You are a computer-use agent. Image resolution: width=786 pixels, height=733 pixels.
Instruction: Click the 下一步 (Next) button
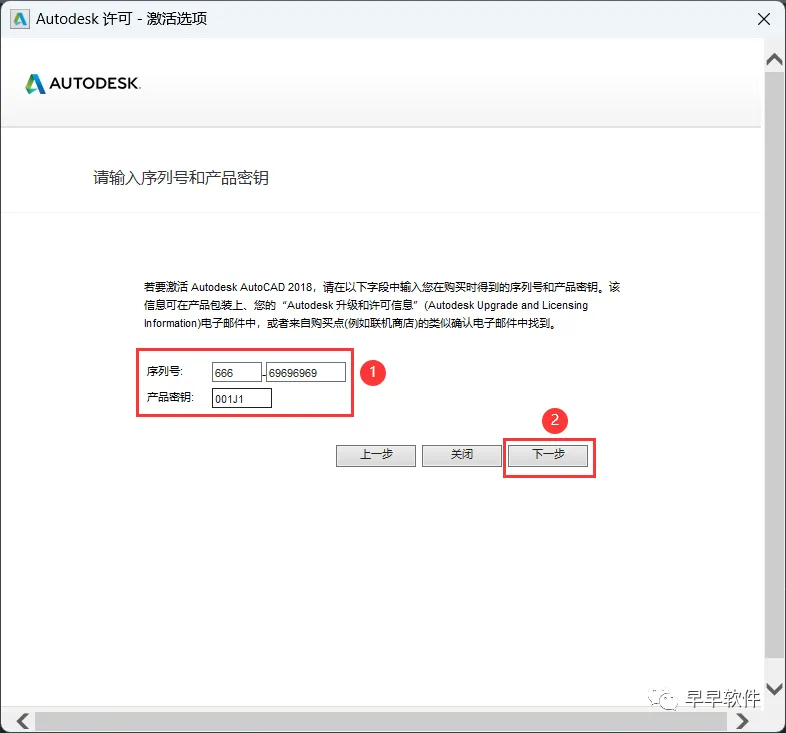point(548,455)
